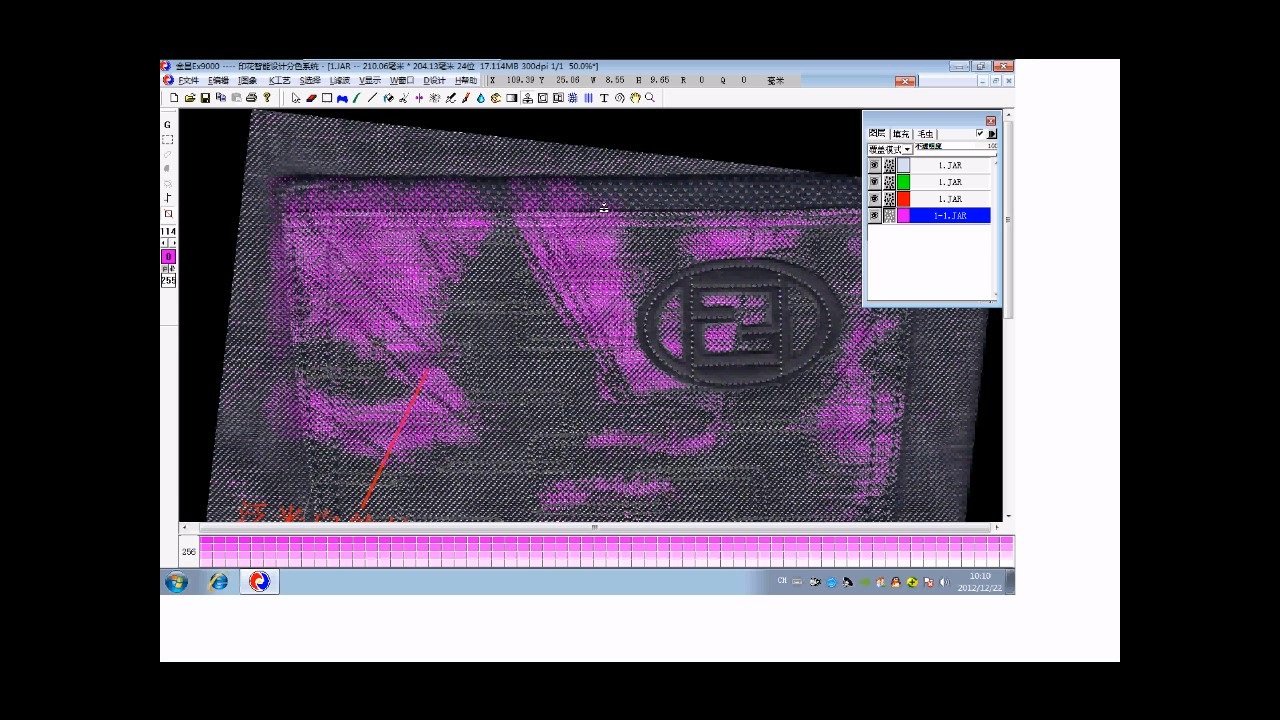
Task: Select the red 1.JAR layer name
Action: point(949,199)
